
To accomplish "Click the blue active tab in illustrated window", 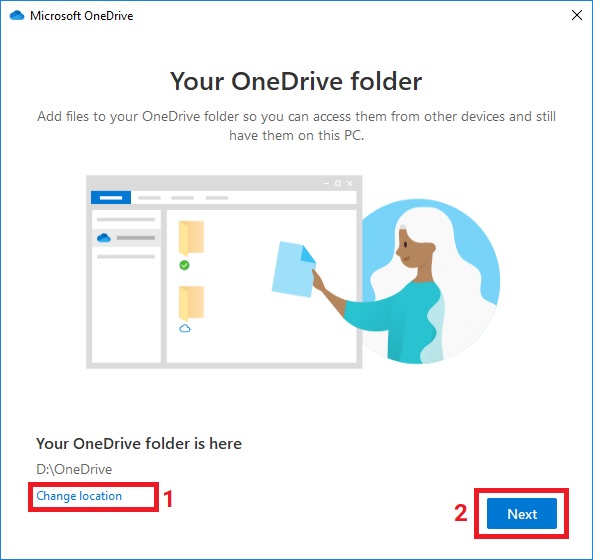I will [111, 197].
